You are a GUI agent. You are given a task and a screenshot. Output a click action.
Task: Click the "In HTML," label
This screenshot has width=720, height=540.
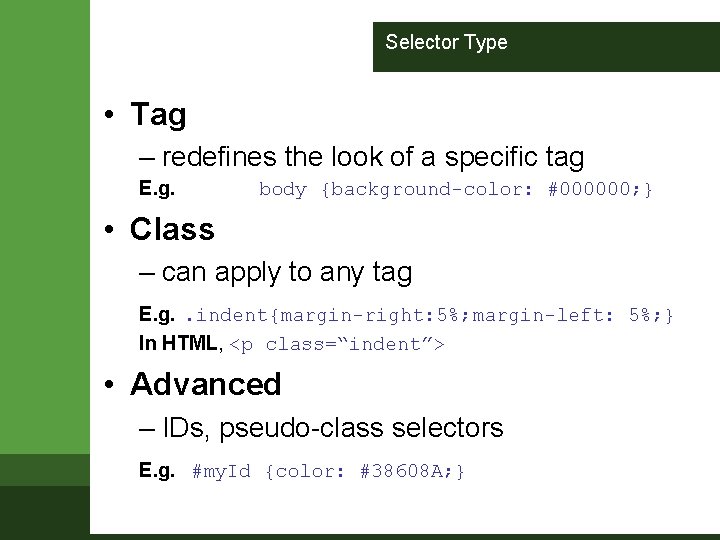(180, 344)
